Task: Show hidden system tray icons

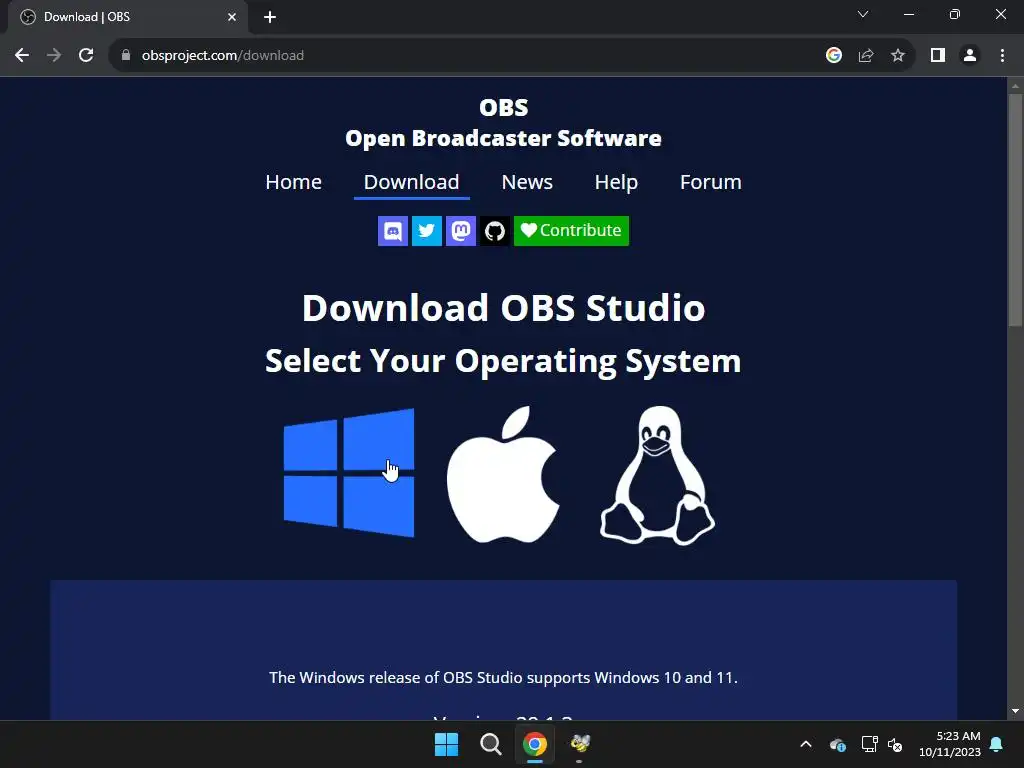Action: (x=806, y=744)
